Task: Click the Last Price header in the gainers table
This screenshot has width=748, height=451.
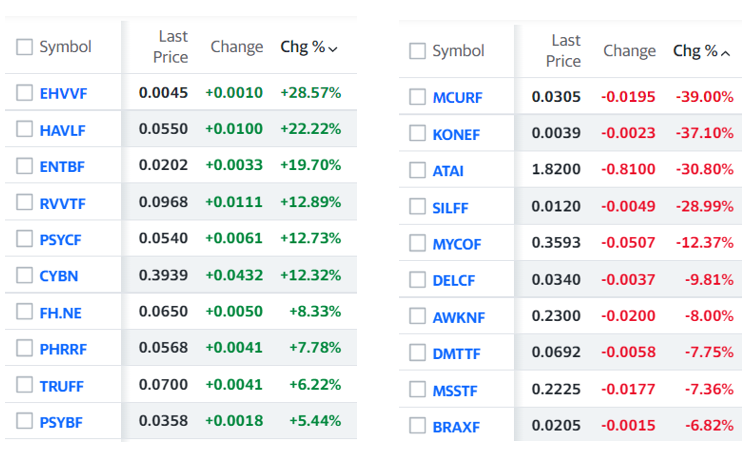Action: [x=171, y=47]
